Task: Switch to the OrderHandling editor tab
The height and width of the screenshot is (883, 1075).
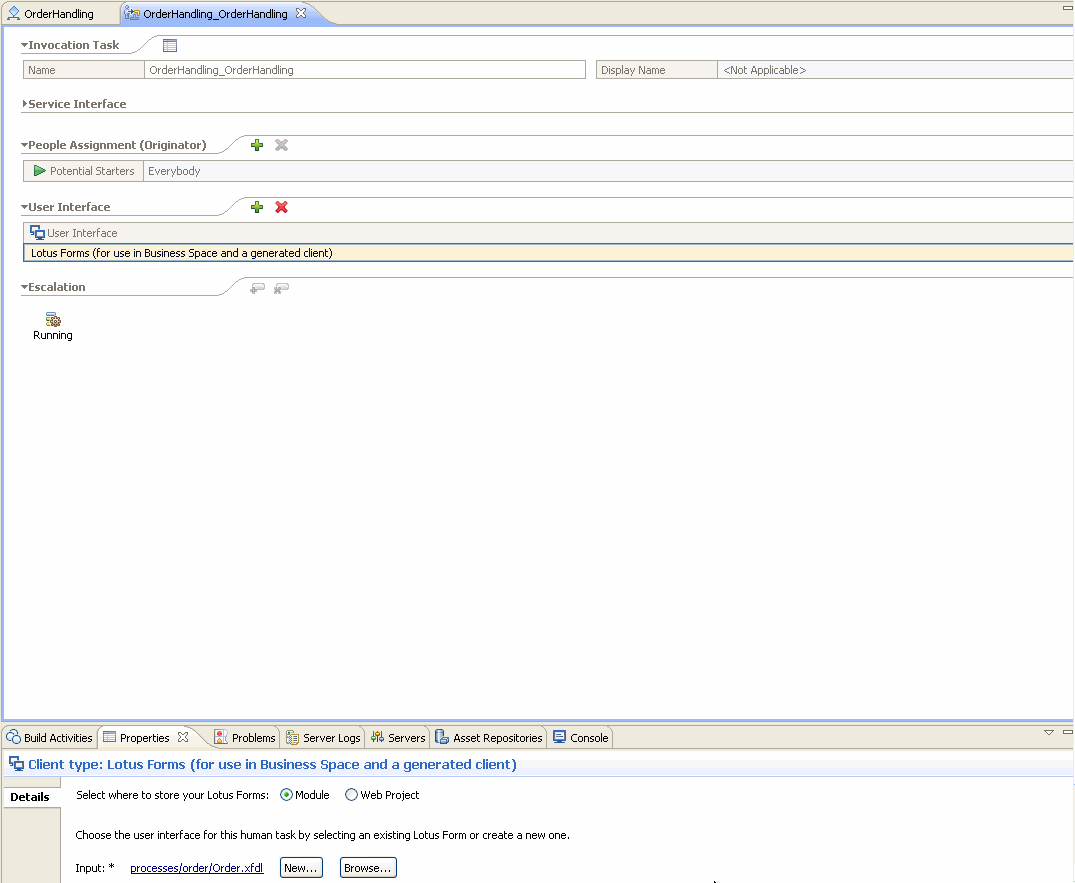Action: point(58,14)
